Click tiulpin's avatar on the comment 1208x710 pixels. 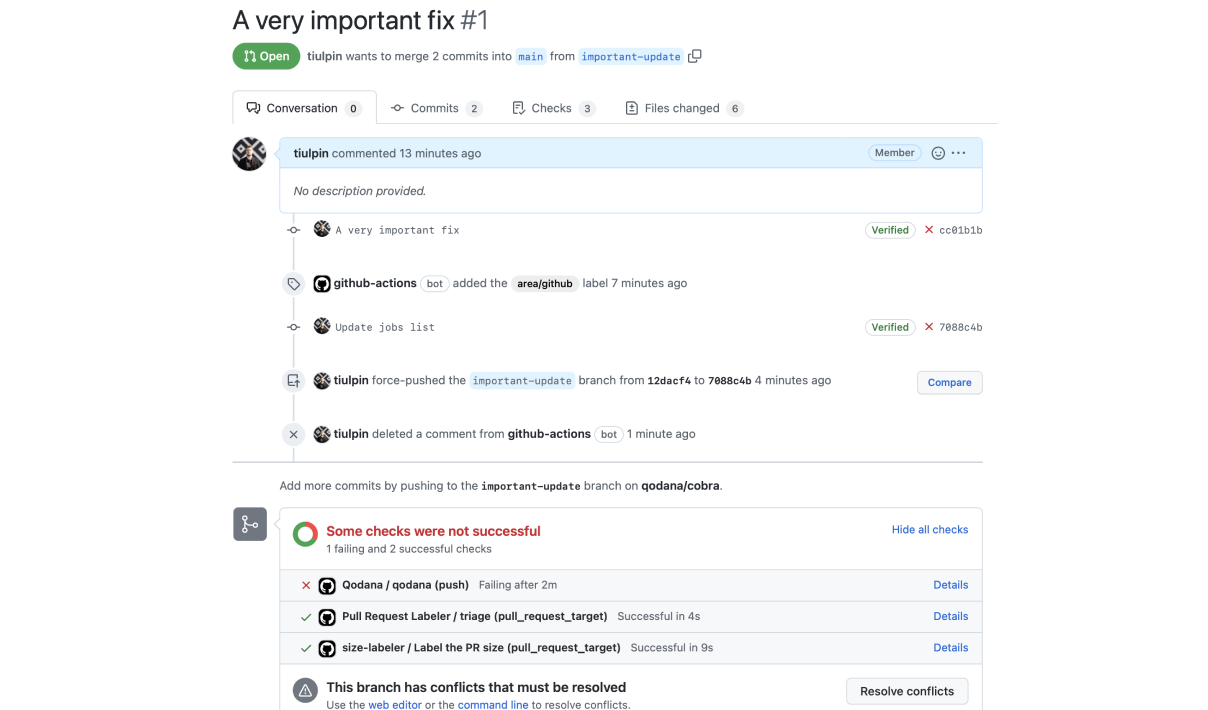[x=249, y=153]
